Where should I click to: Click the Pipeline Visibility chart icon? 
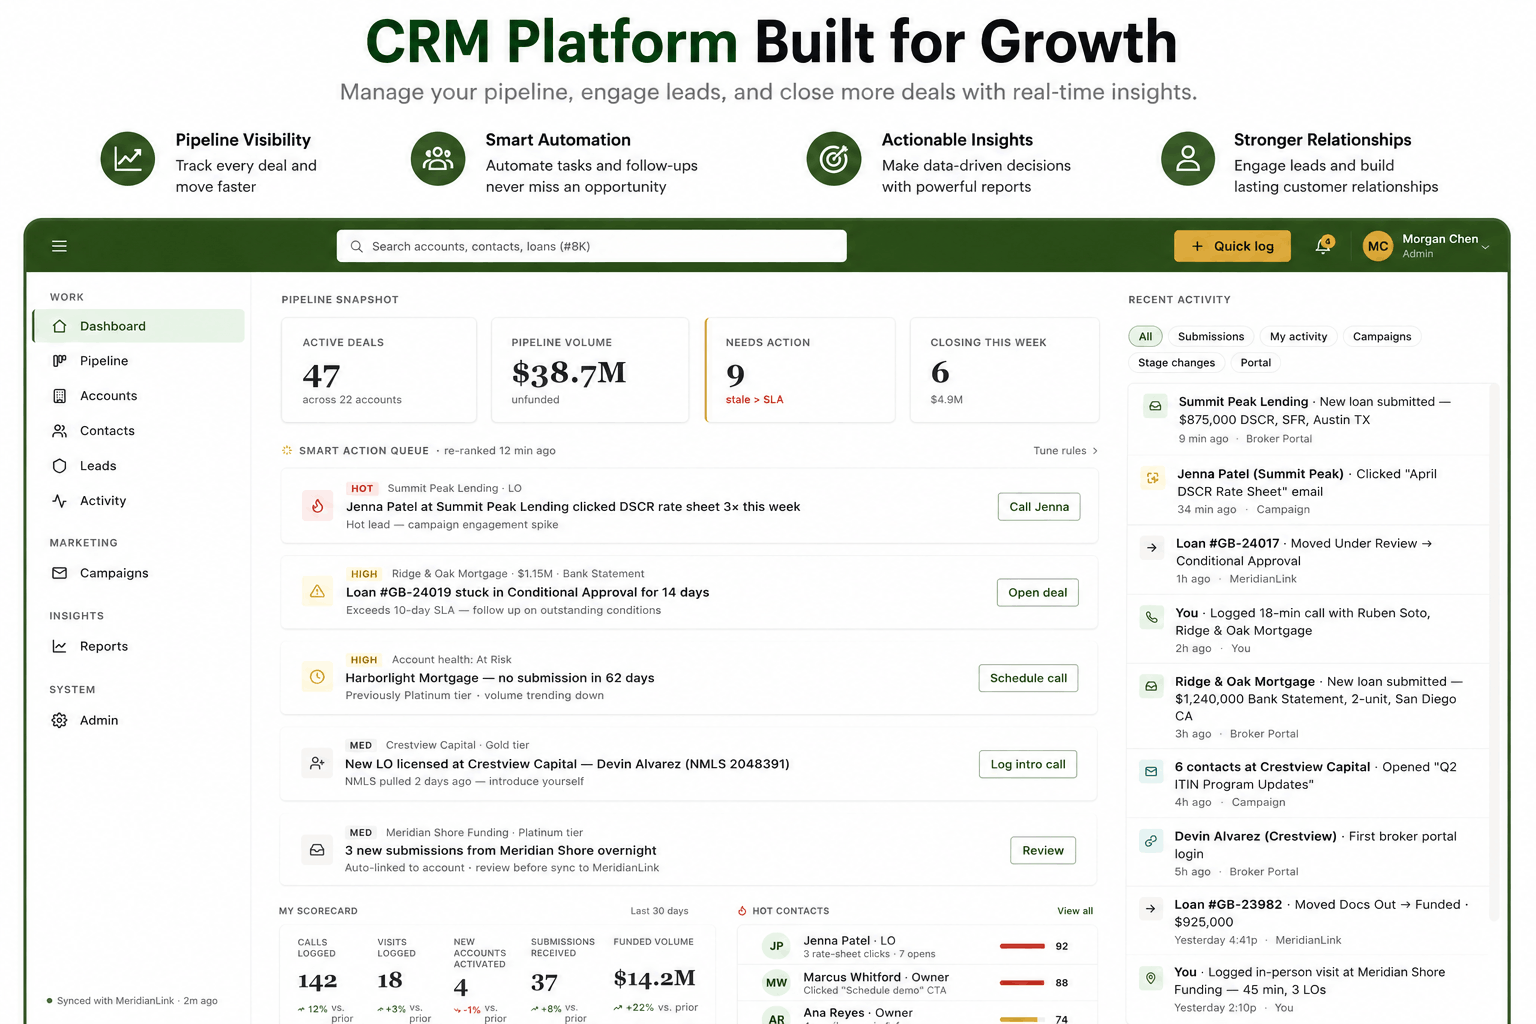point(128,159)
